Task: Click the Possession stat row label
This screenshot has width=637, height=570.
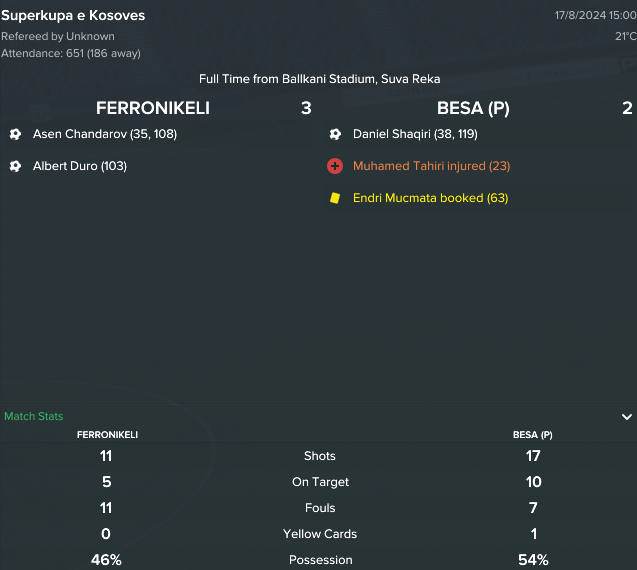Action: [x=321, y=560]
